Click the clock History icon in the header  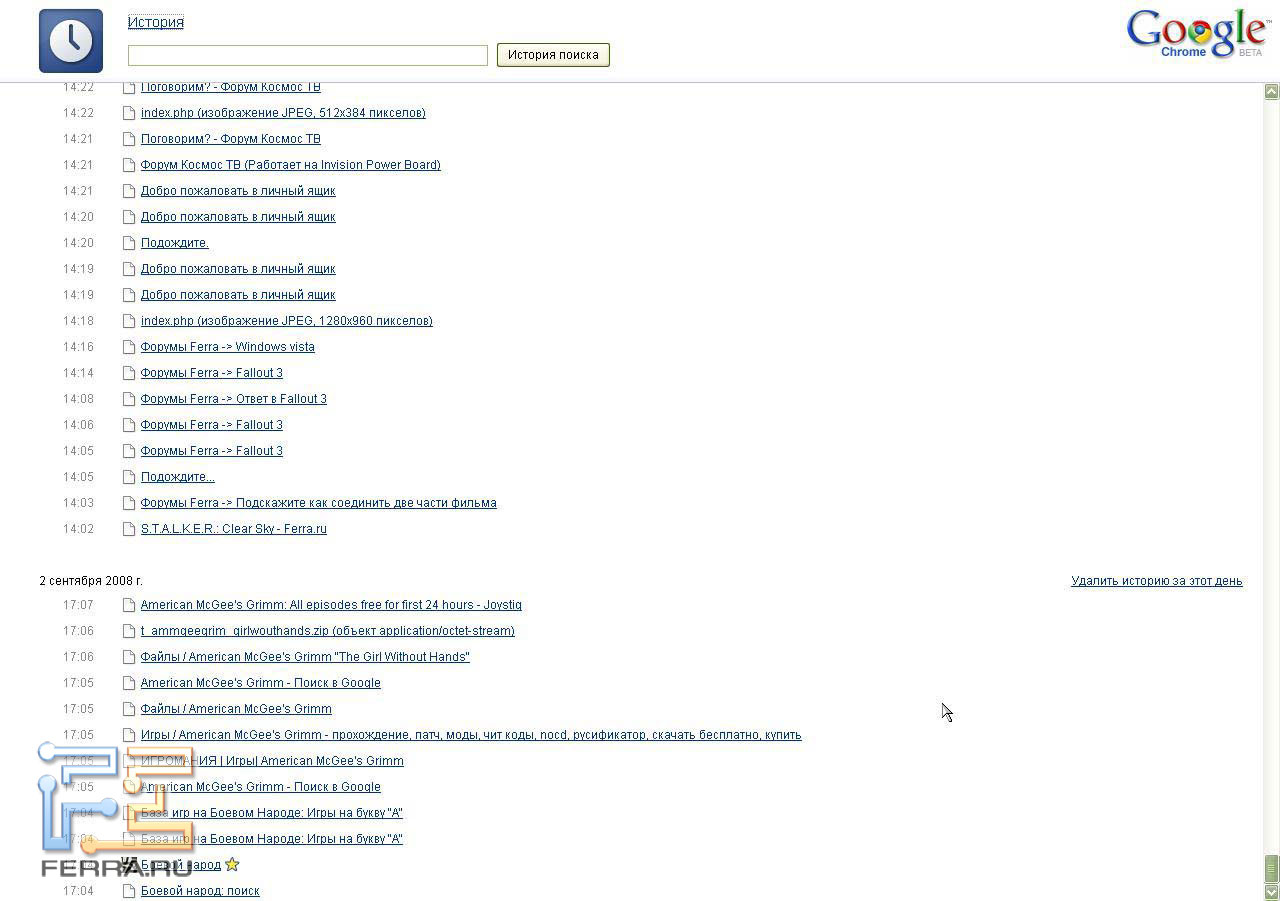pos(71,41)
